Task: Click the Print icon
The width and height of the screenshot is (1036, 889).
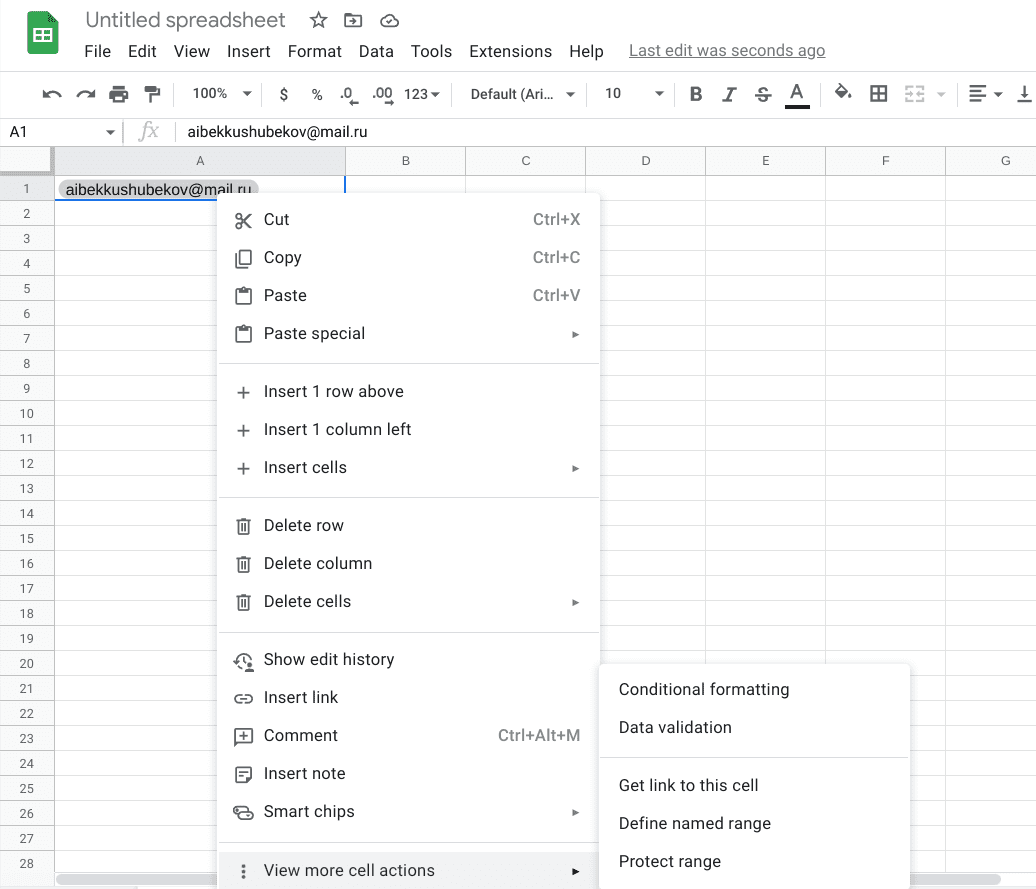Action: point(119,94)
